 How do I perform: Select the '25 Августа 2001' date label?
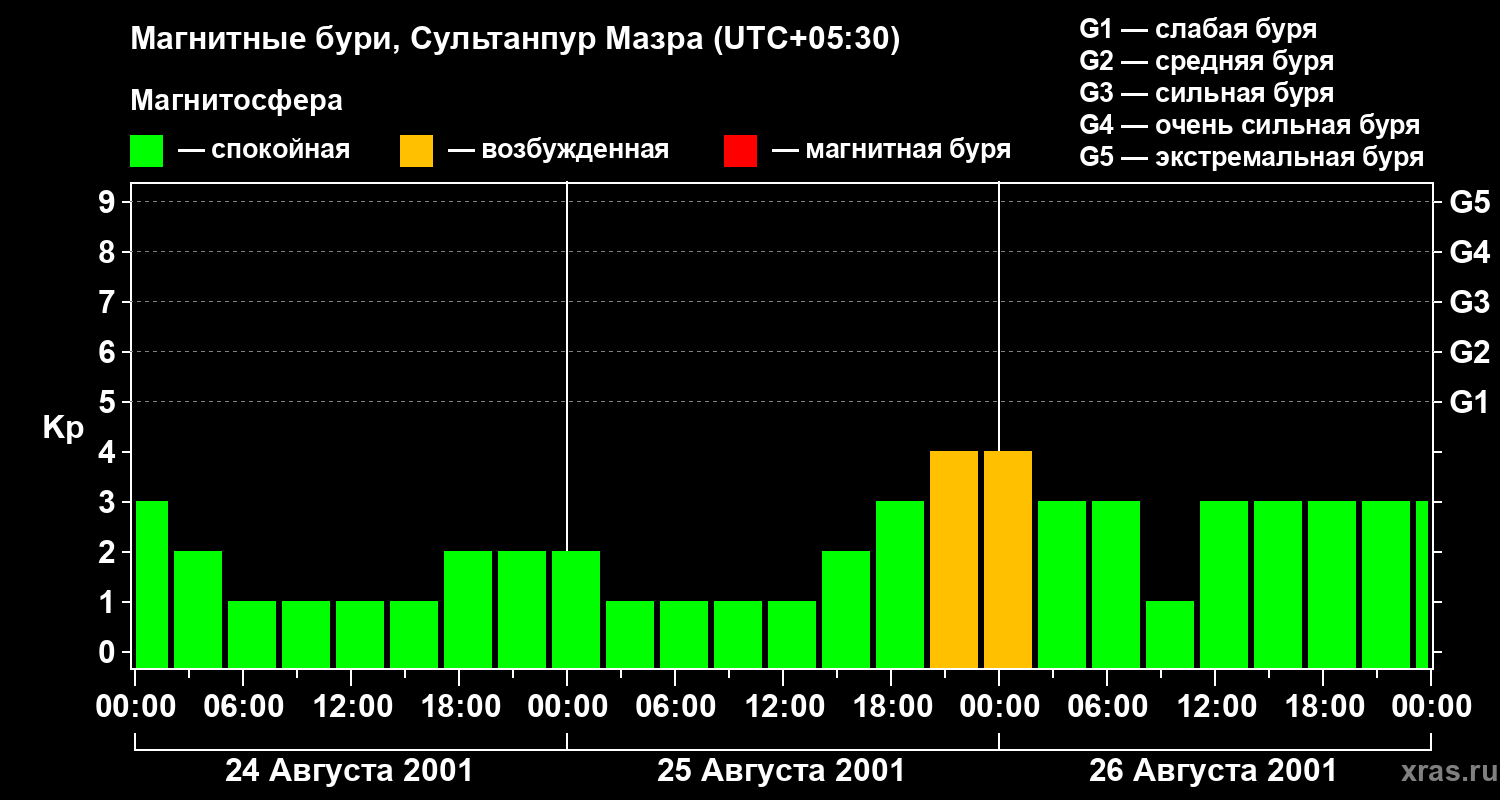click(781, 771)
